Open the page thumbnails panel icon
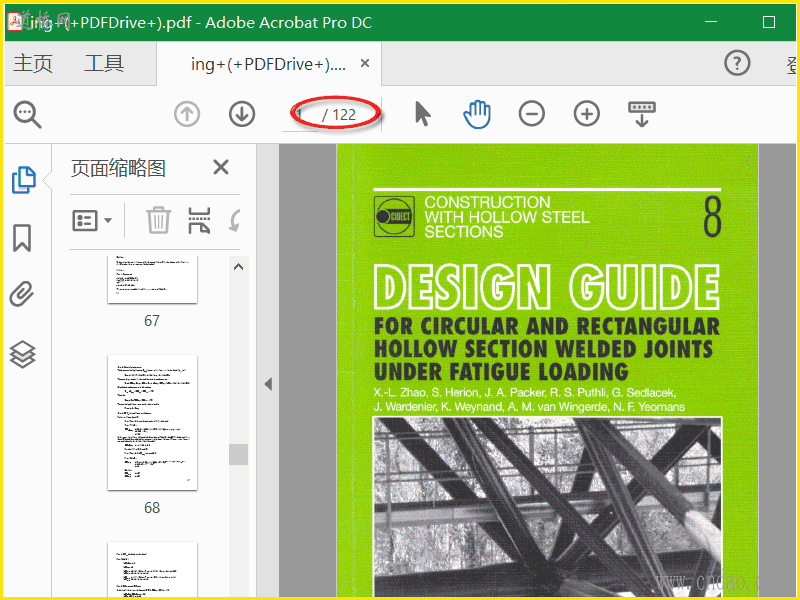Image resolution: width=800 pixels, height=600 pixels. coord(24,180)
